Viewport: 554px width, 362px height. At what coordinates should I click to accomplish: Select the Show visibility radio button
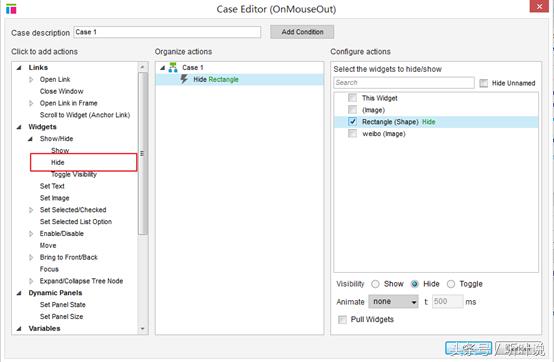375,284
